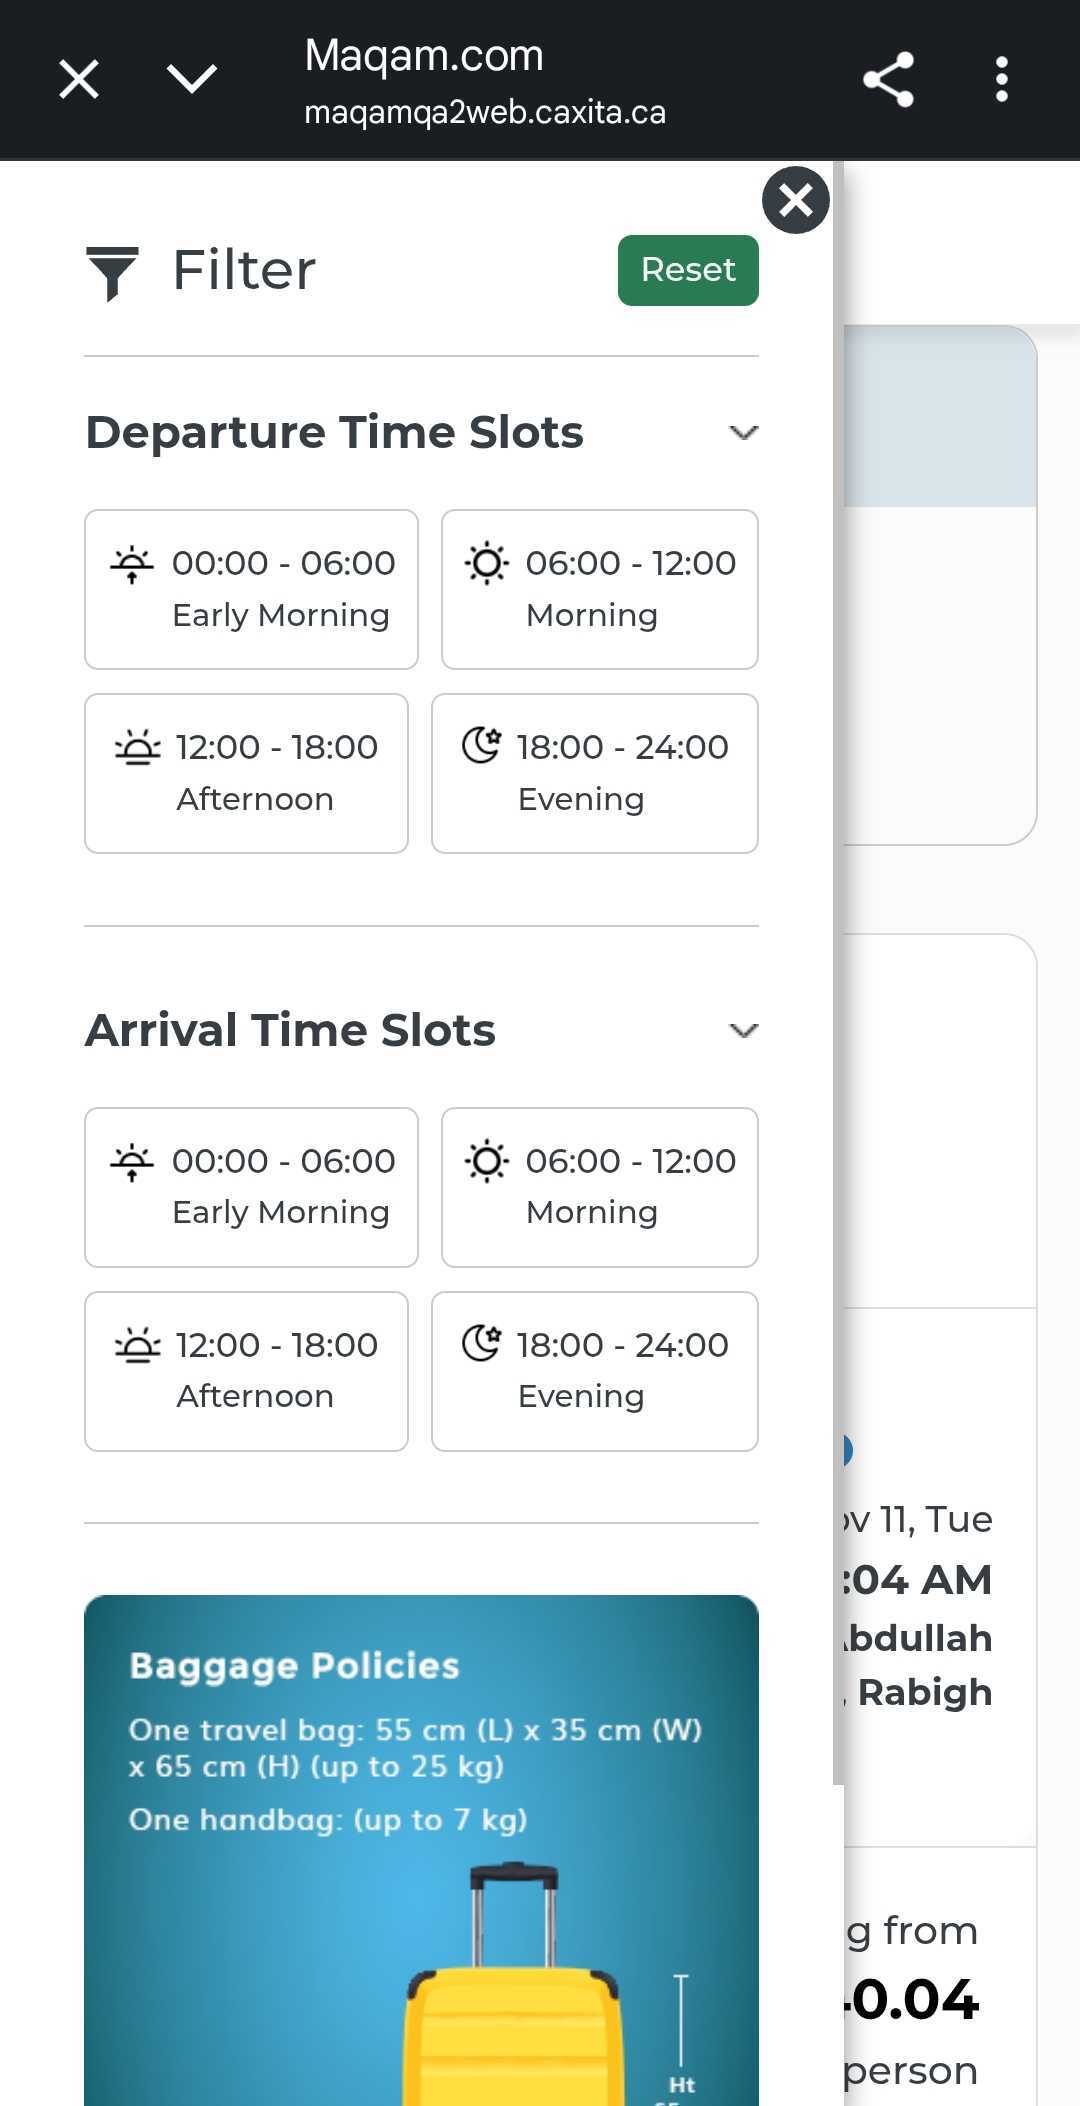Choose departure Evening 18:00 - 24:00 slot

(594, 773)
